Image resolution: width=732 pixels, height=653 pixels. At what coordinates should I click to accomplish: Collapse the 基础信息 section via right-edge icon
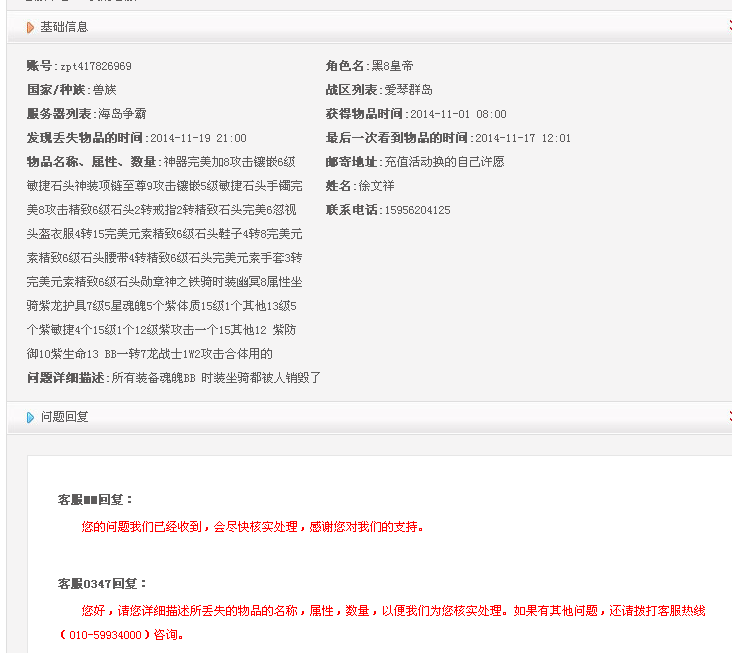(x=729, y=26)
